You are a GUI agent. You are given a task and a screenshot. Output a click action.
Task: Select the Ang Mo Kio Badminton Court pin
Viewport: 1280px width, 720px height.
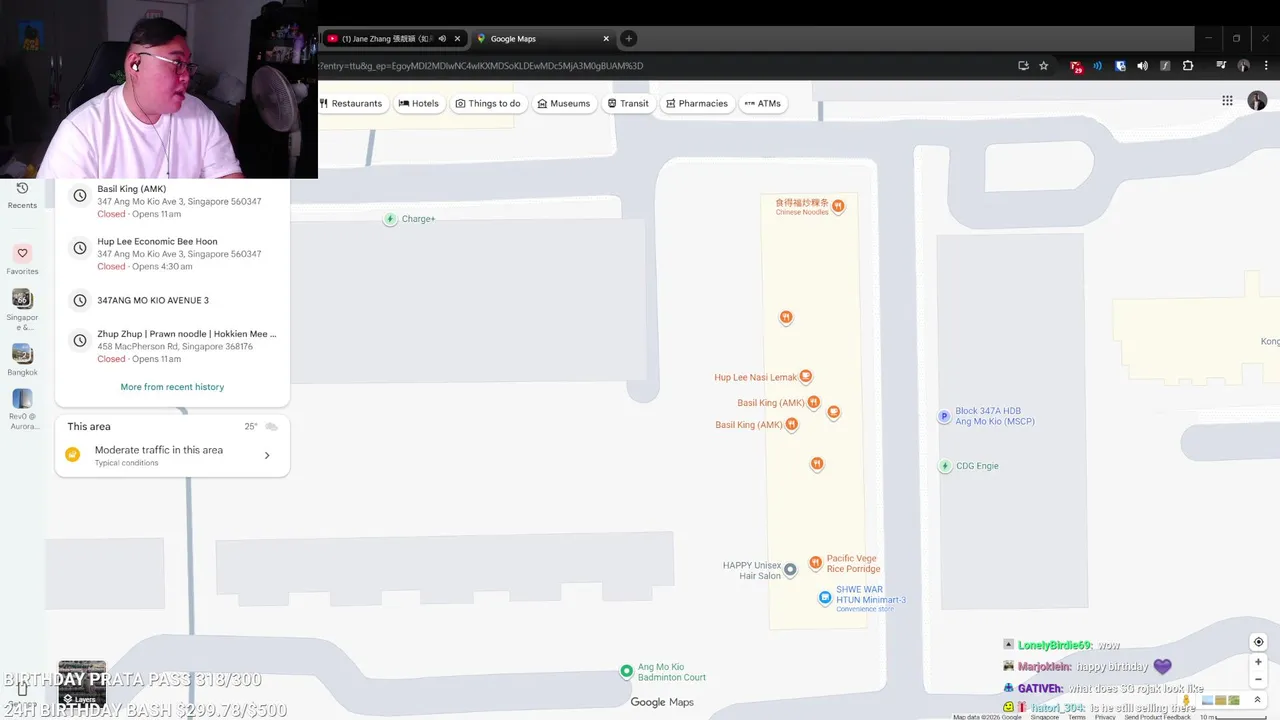(x=627, y=671)
